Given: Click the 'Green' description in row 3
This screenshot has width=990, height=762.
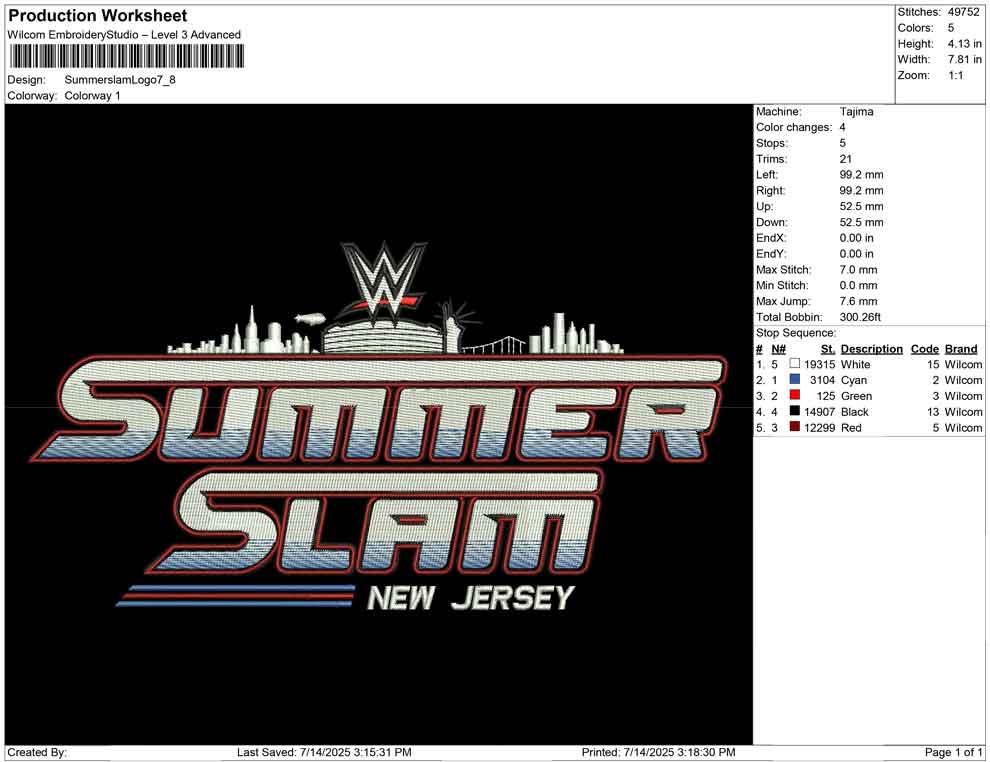Looking at the screenshot, I should 856,396.
